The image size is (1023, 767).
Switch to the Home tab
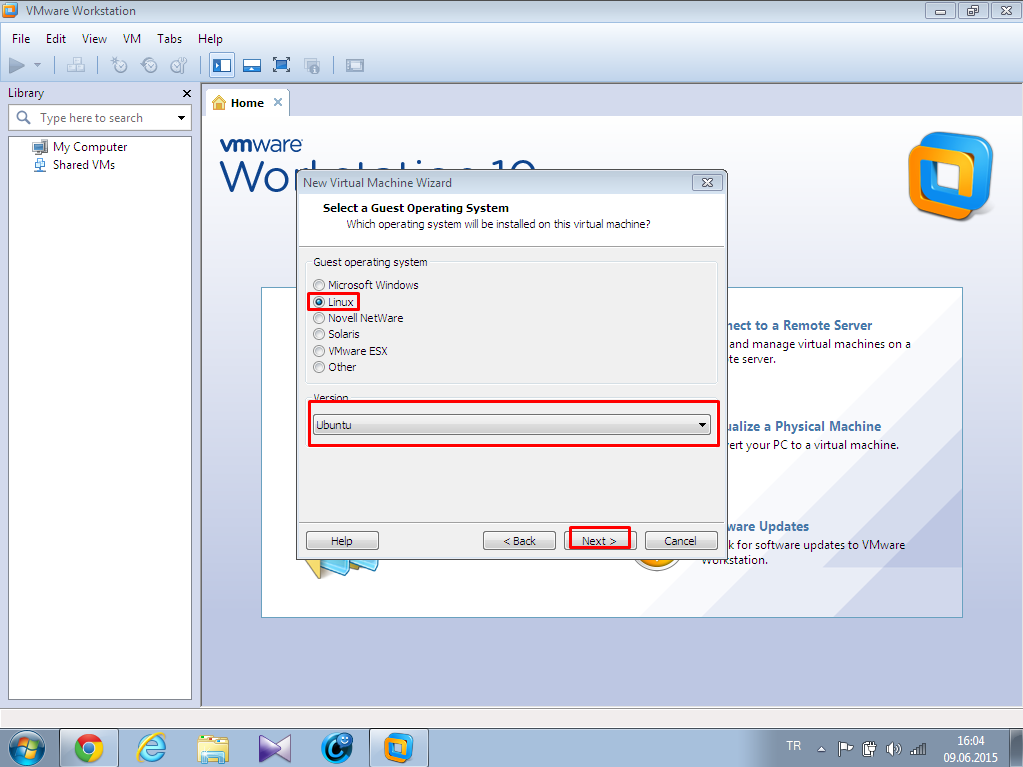(247, 103)
